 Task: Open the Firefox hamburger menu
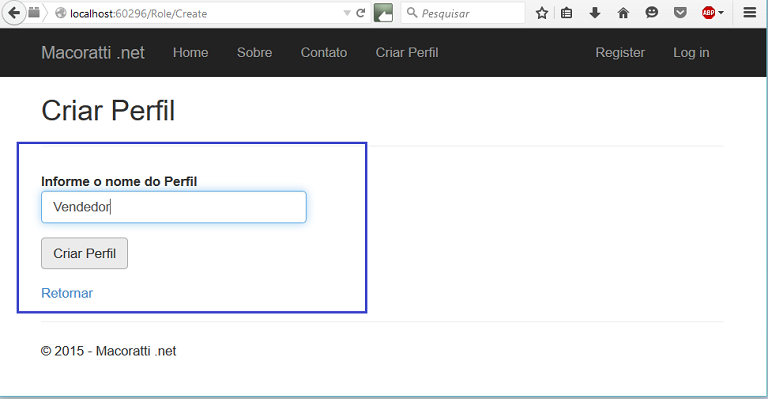coord(749,13)
